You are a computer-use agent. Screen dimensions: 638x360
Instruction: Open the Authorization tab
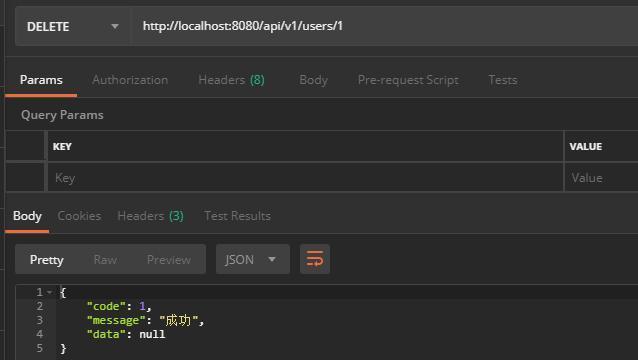point(130,80)
